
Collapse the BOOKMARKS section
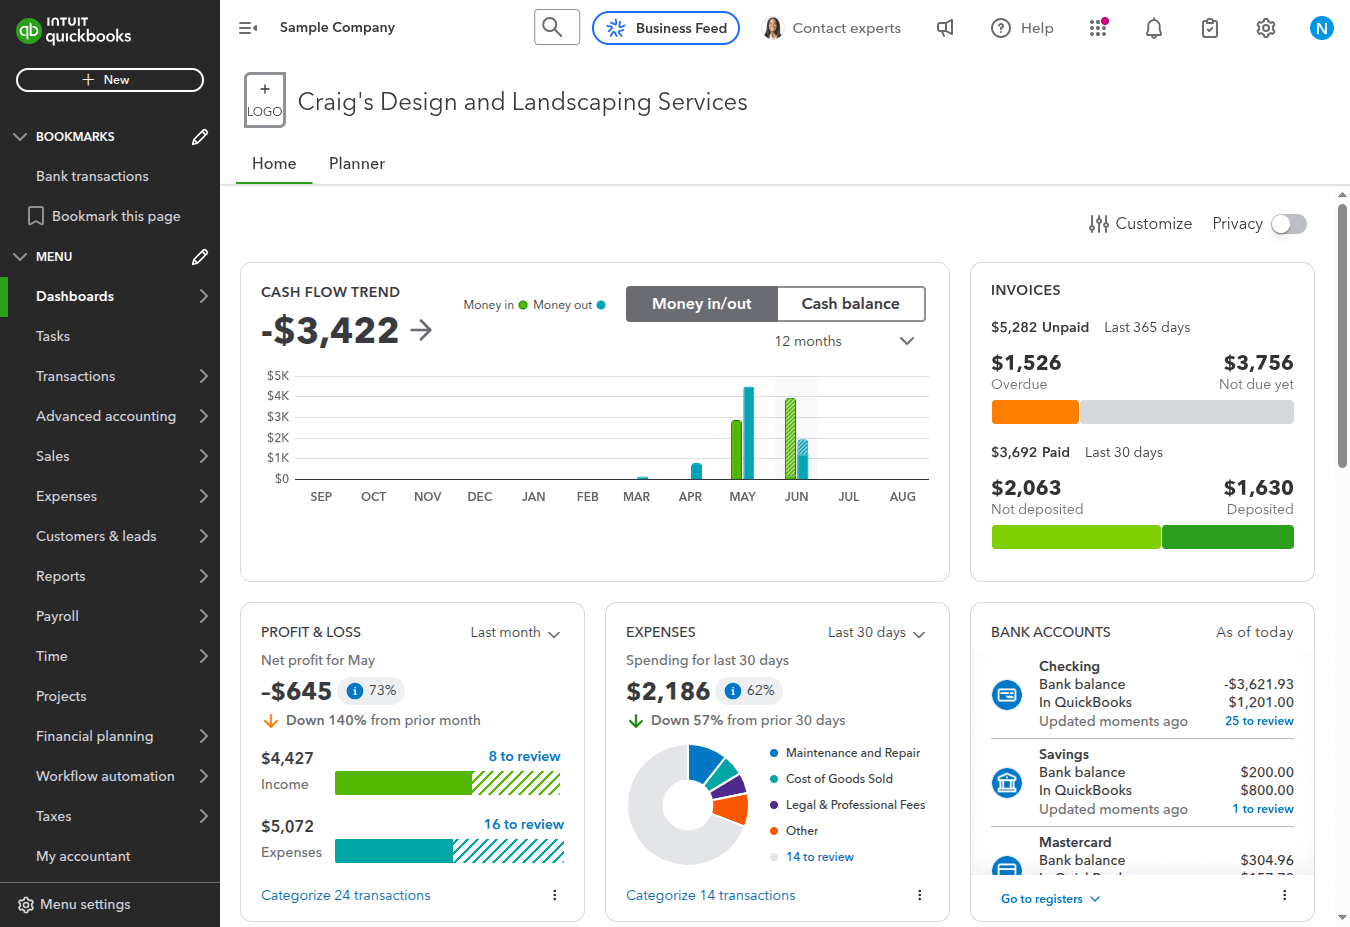click(20, 137)
